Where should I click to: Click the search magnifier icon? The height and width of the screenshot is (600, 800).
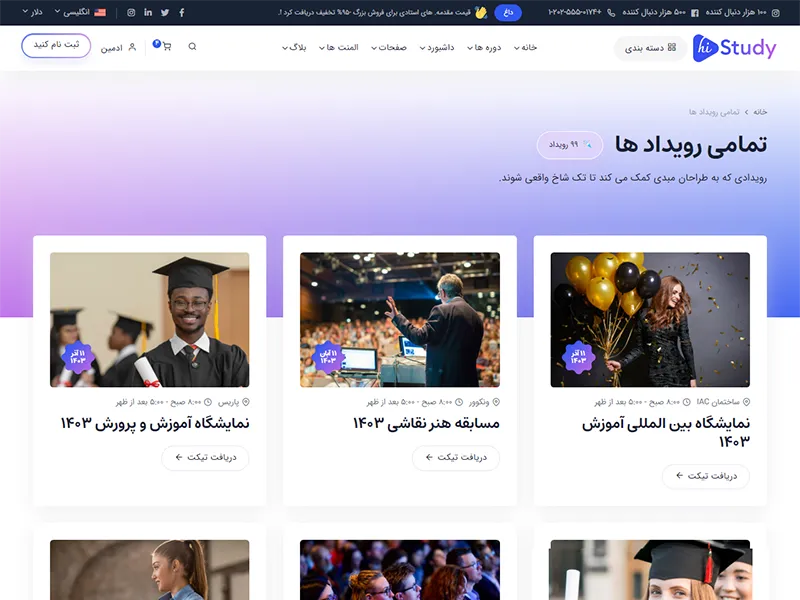click(x=192, y=46)
